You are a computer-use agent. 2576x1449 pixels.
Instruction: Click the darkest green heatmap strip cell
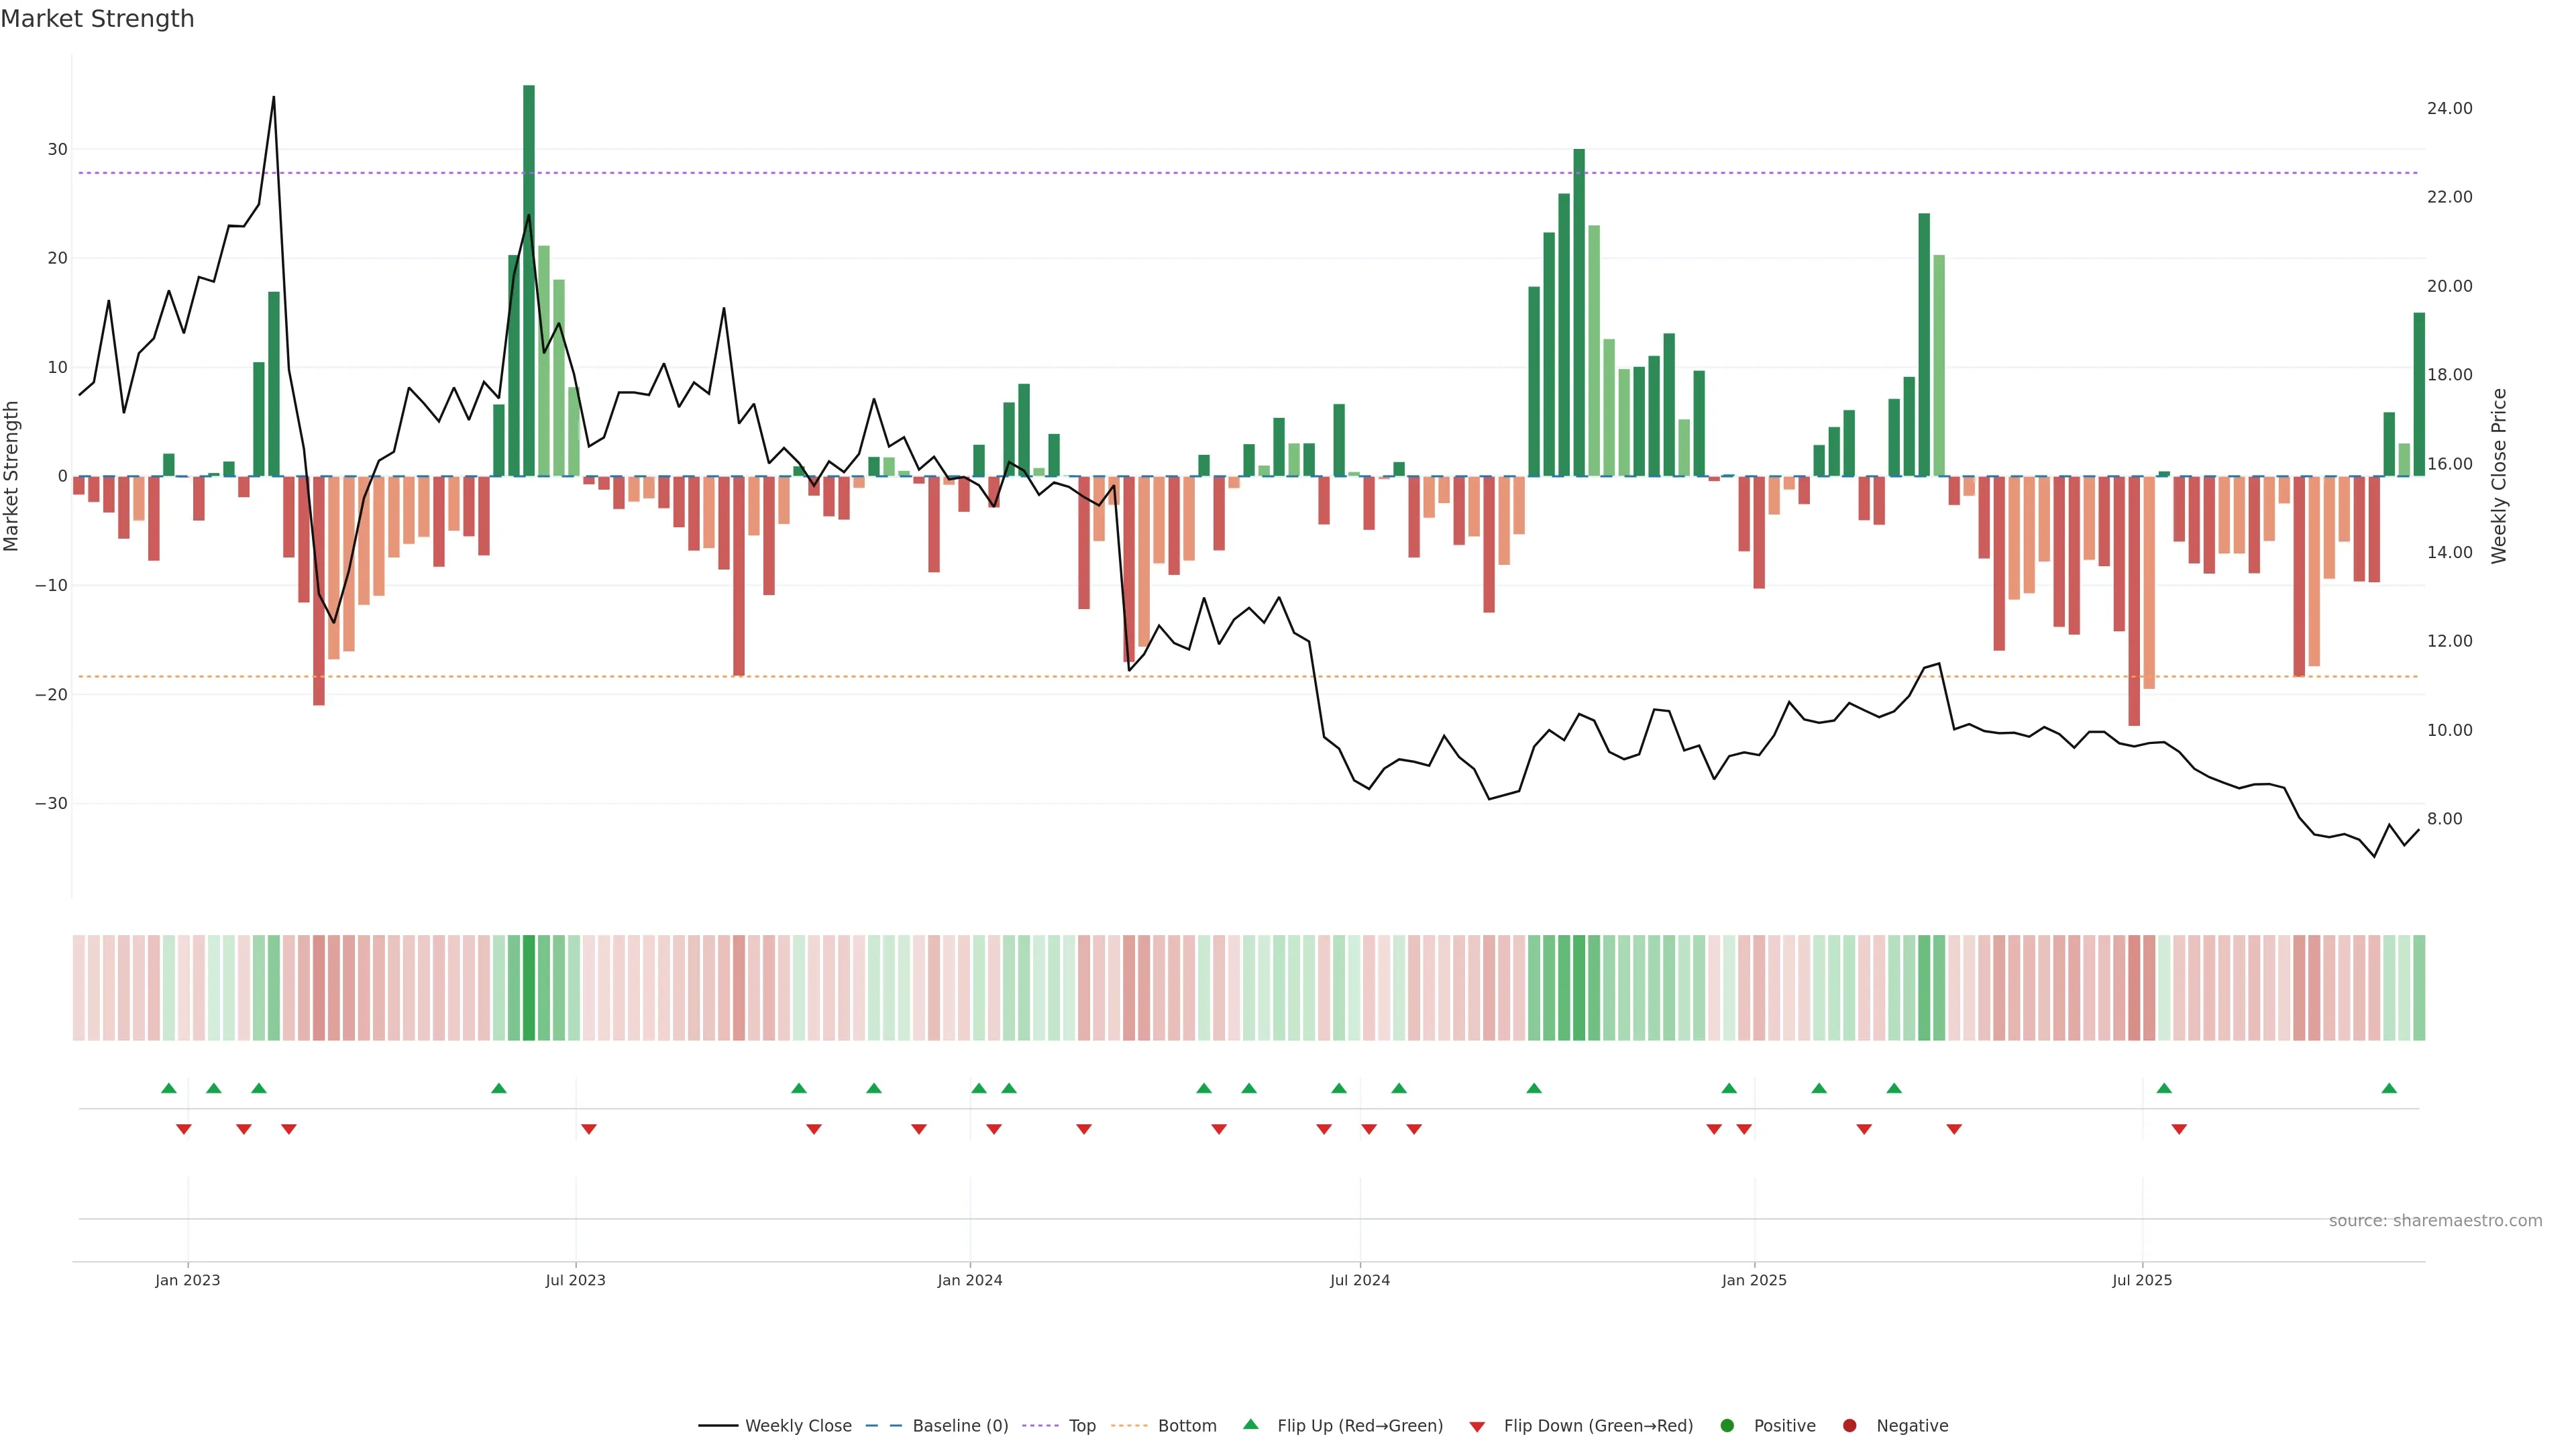(529, 988)
